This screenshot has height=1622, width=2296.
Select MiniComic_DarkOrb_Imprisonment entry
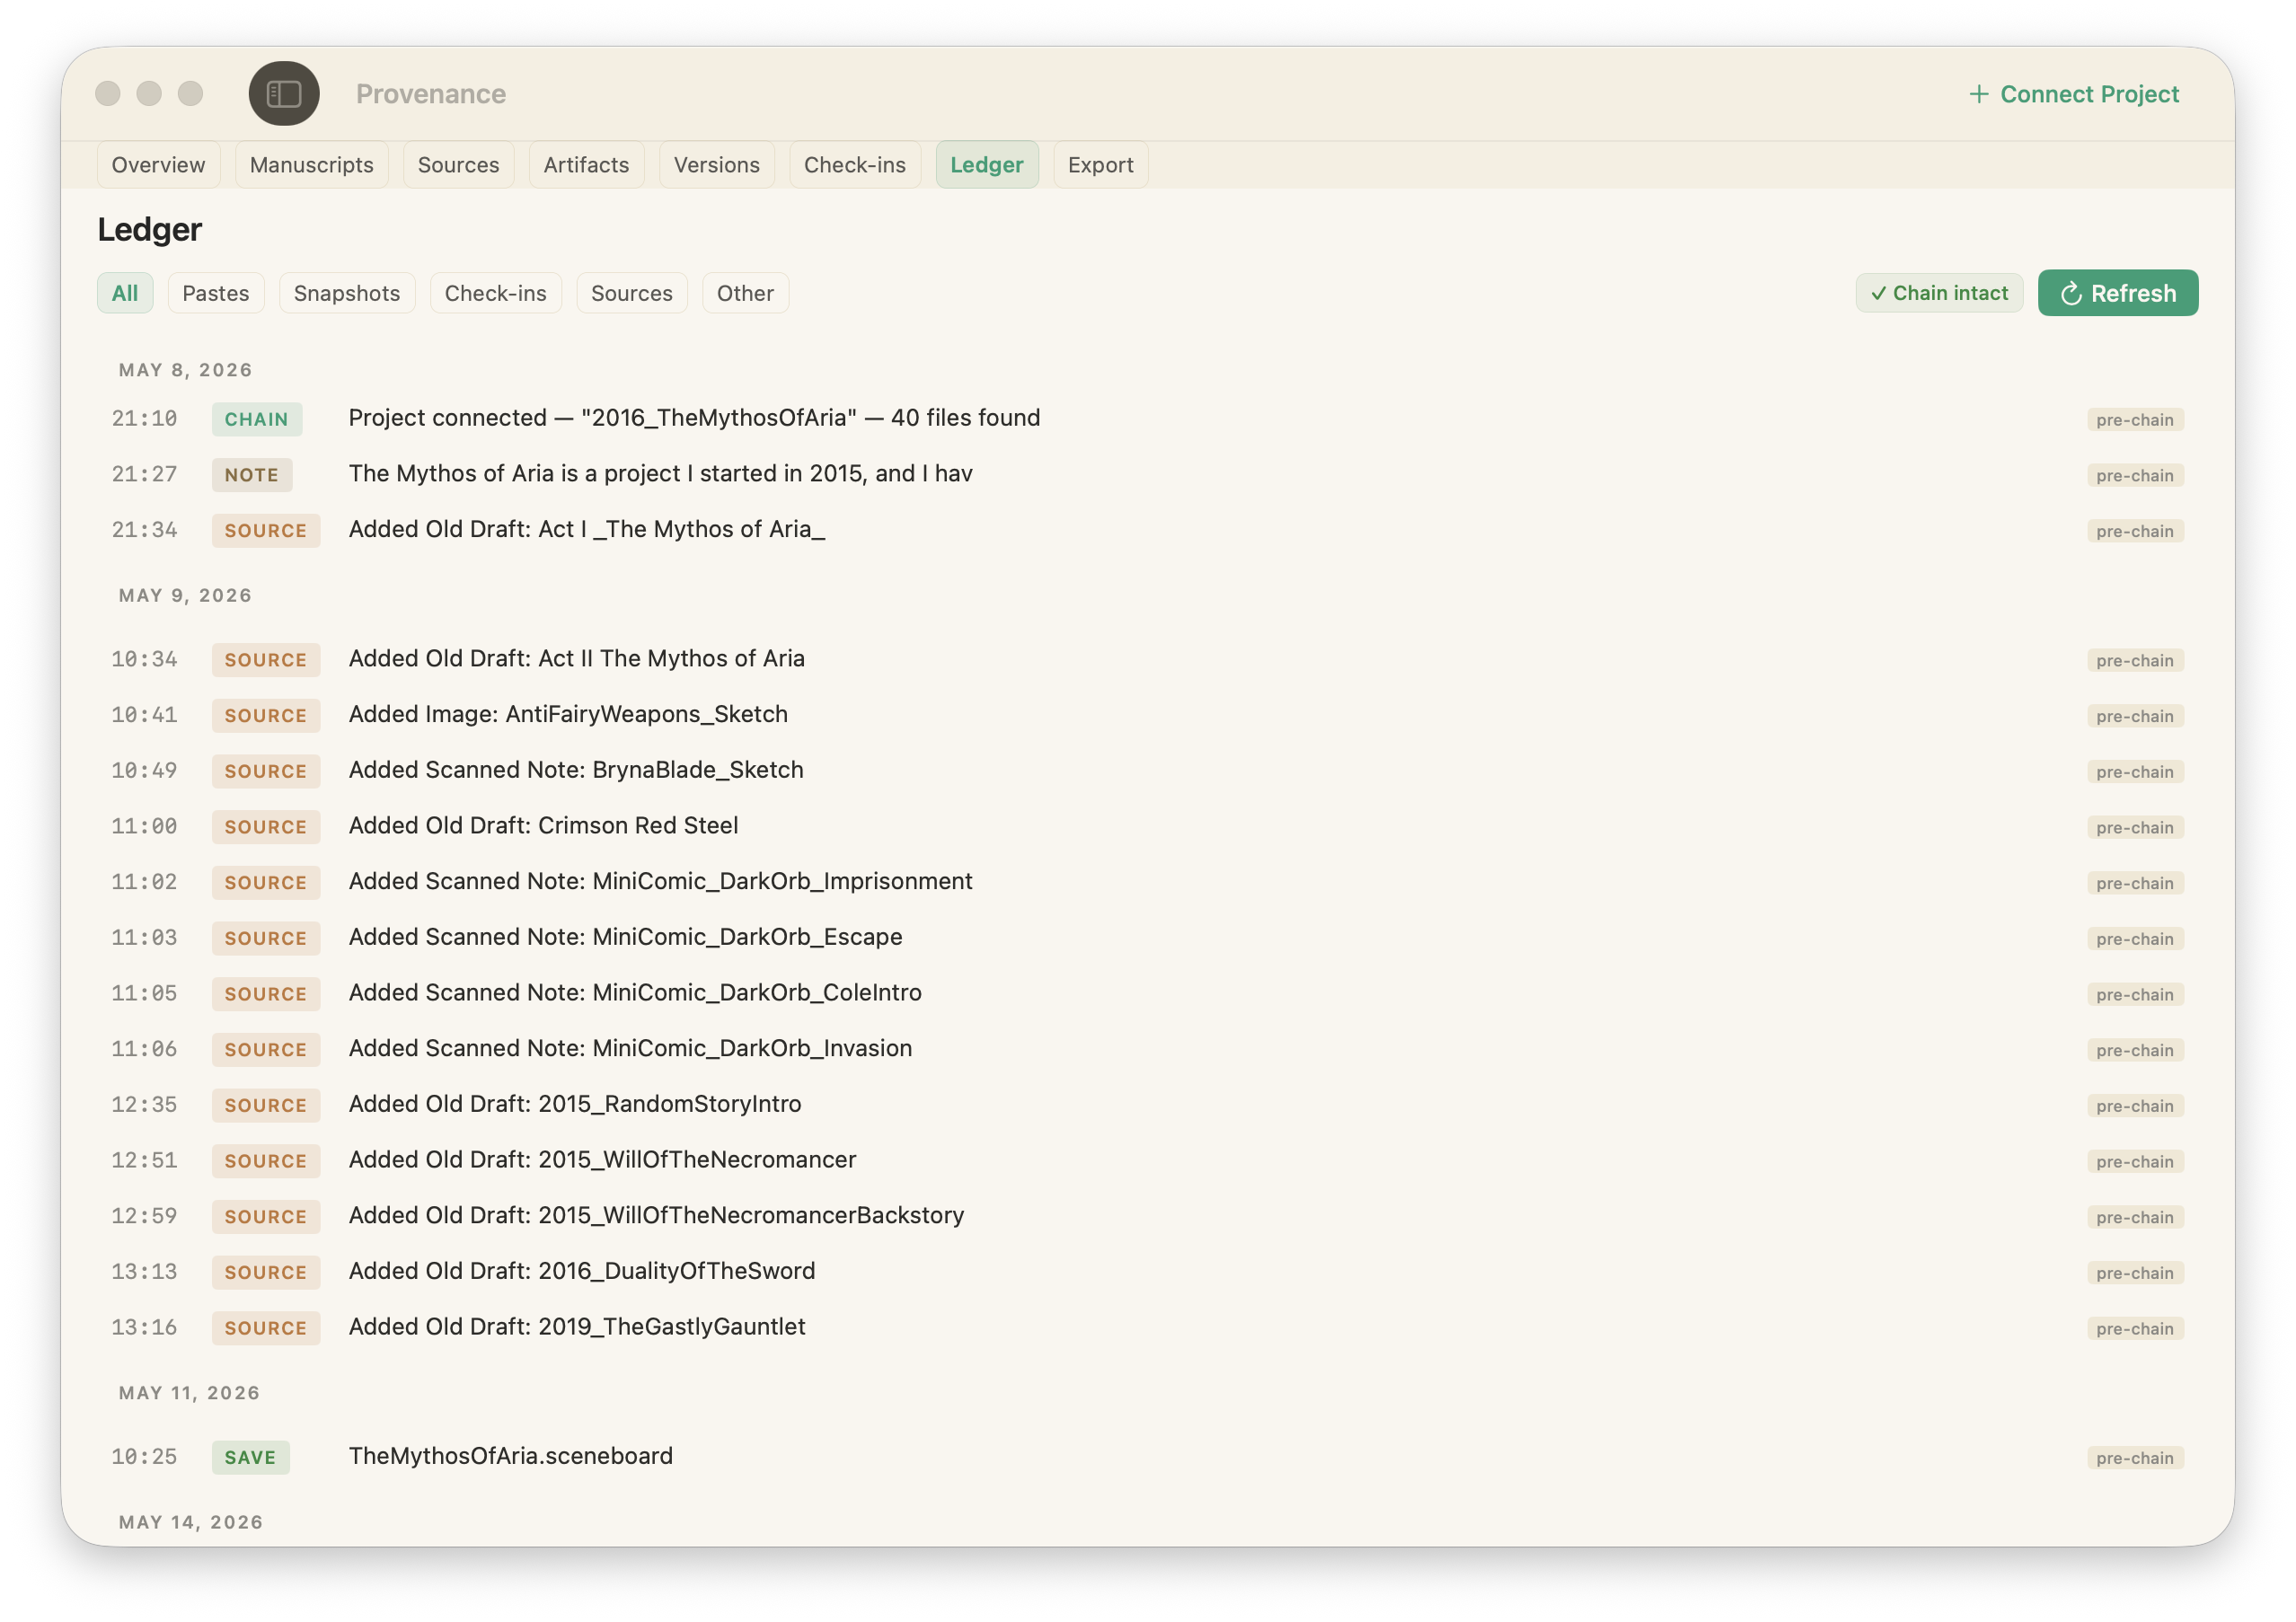pyautogui.click(x=1147, y=882)
